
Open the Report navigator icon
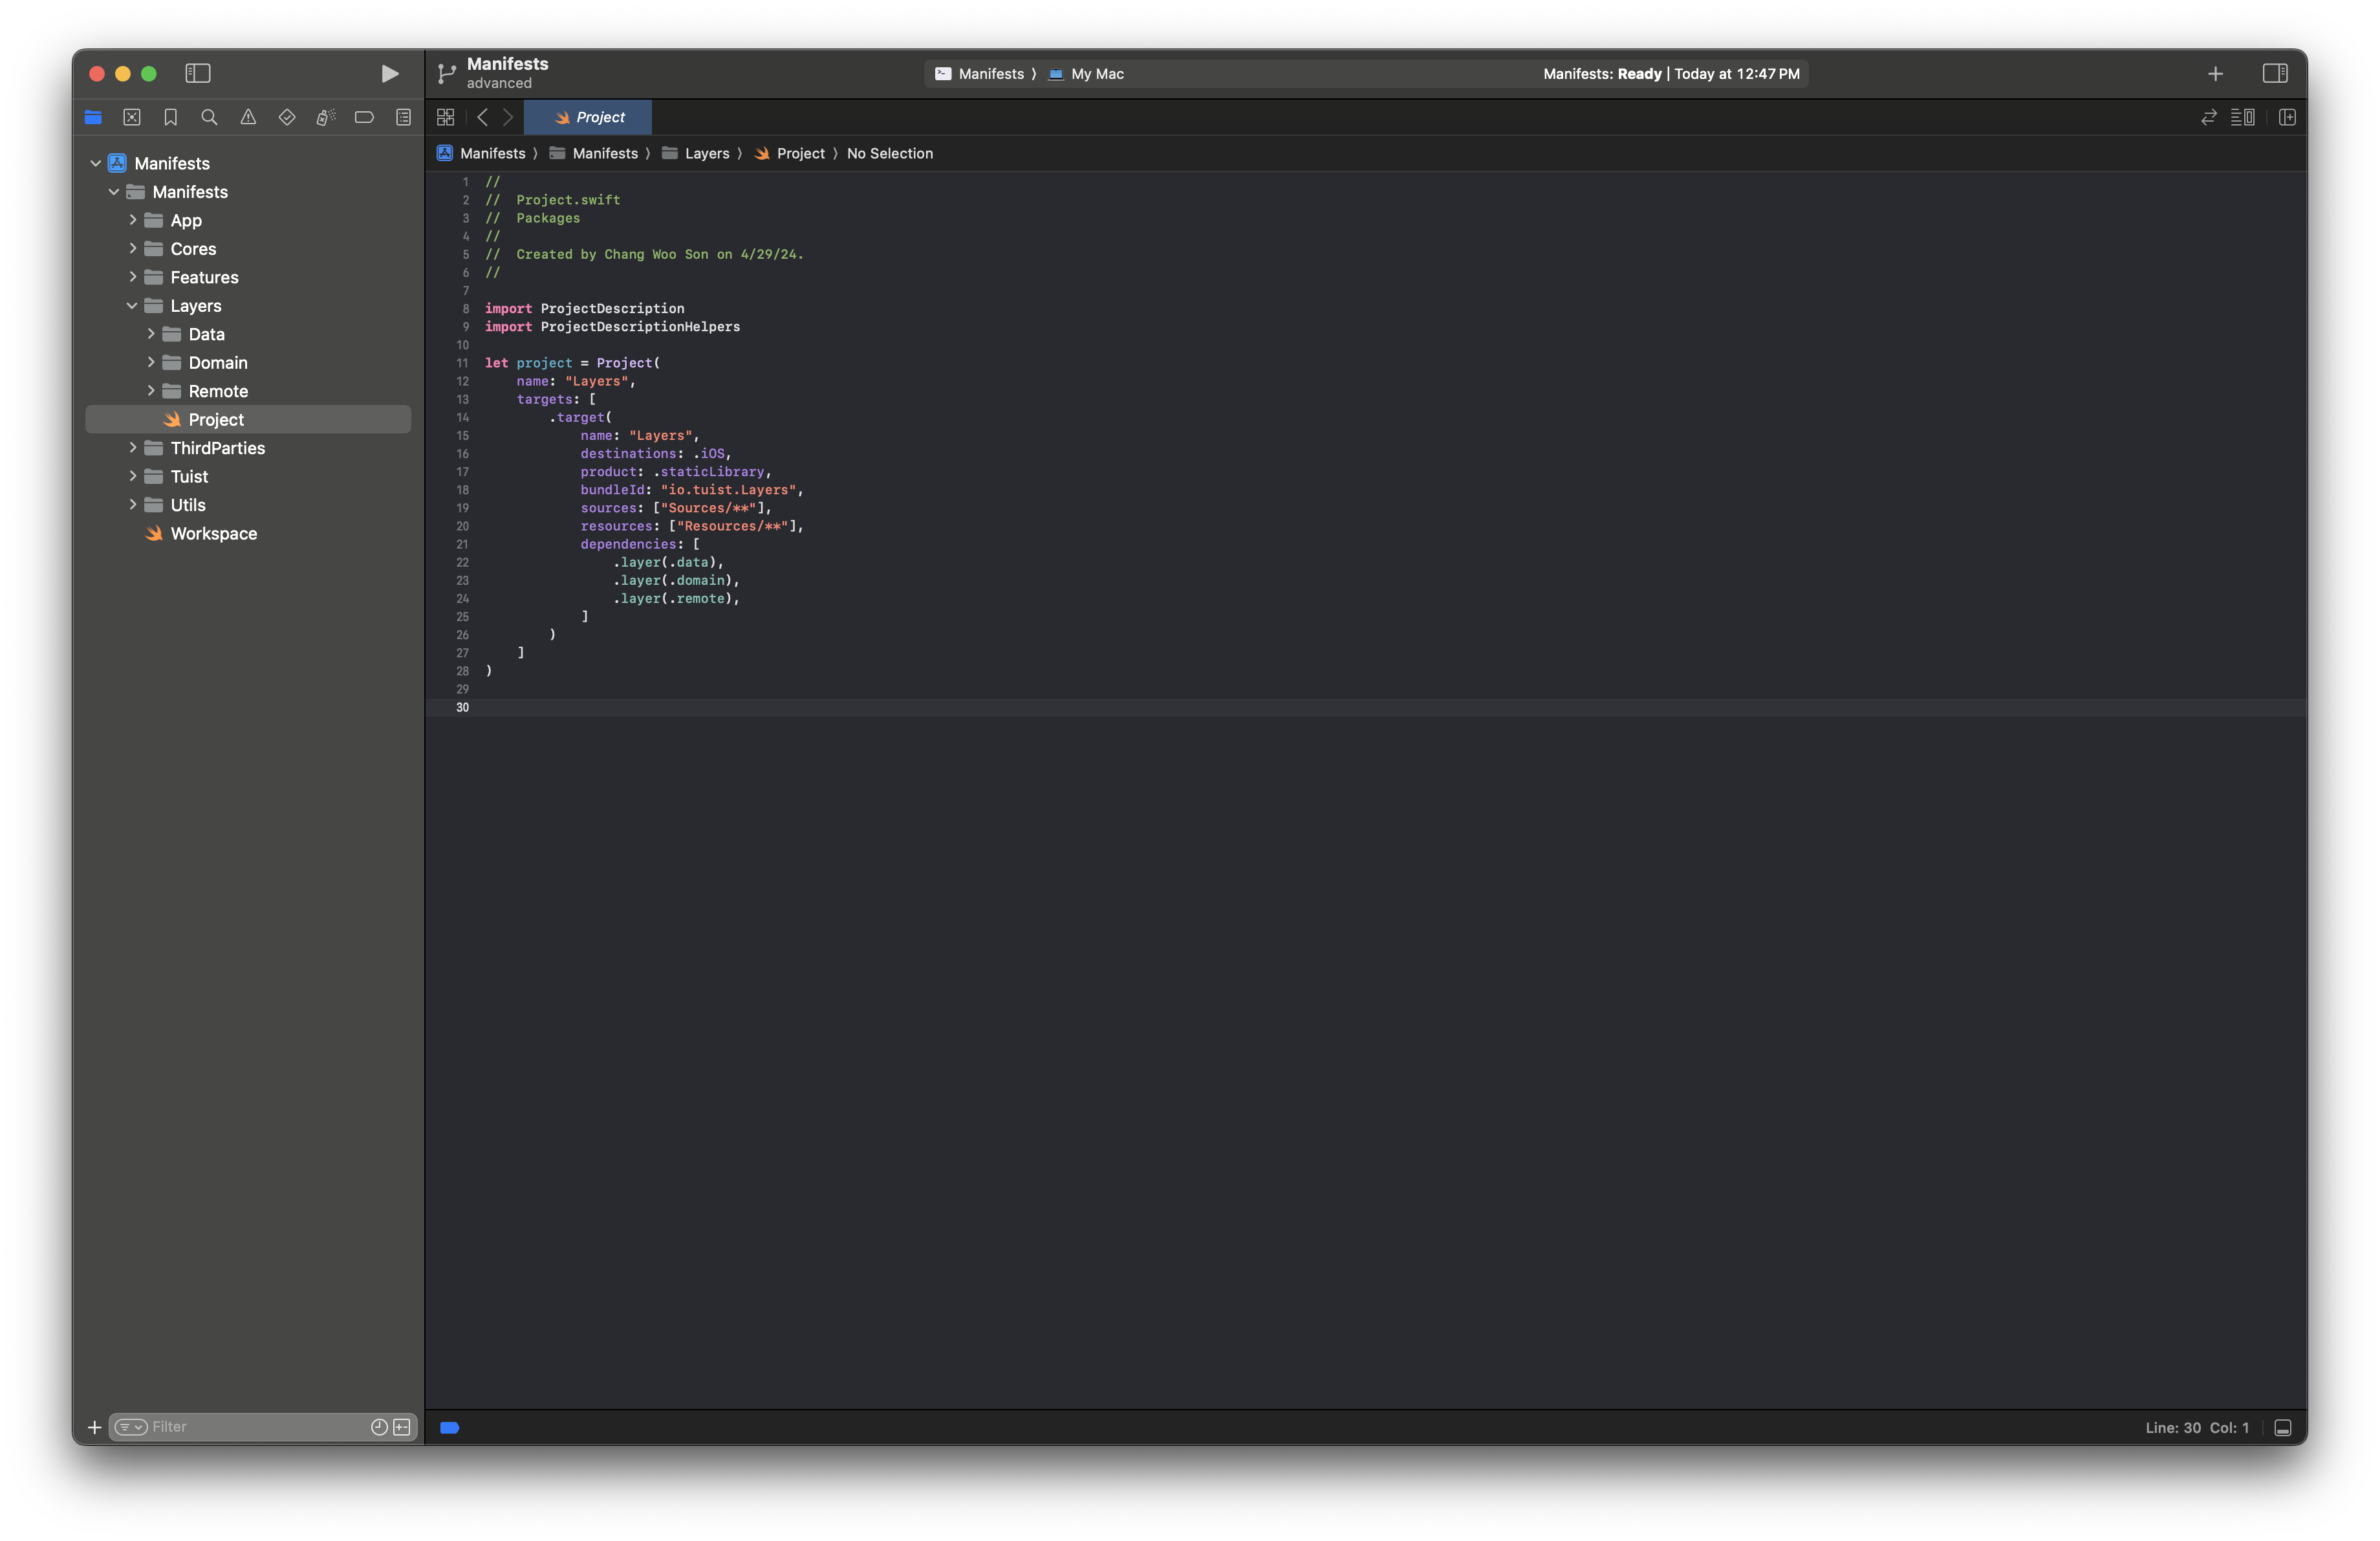point(403,117)
